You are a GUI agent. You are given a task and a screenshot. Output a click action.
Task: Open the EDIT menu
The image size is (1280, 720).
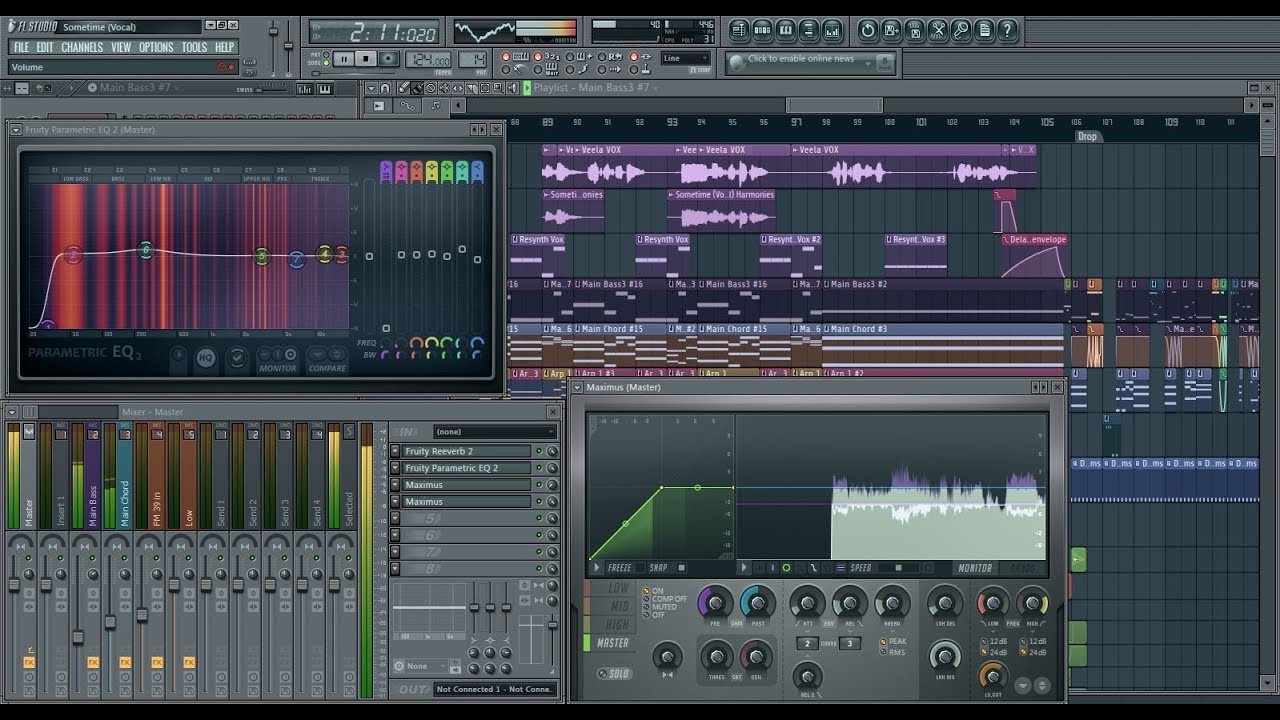click(45, 47)
